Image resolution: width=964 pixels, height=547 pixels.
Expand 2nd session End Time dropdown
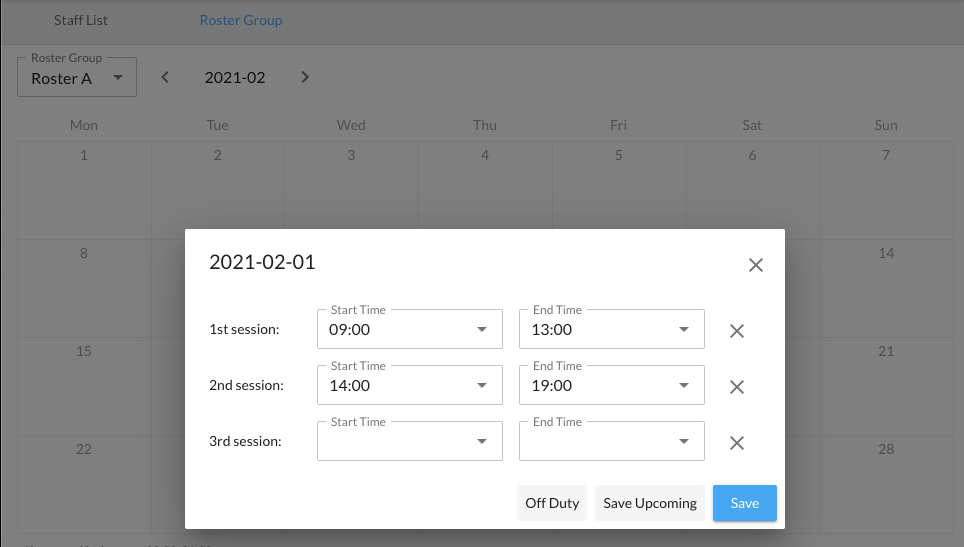611,385
